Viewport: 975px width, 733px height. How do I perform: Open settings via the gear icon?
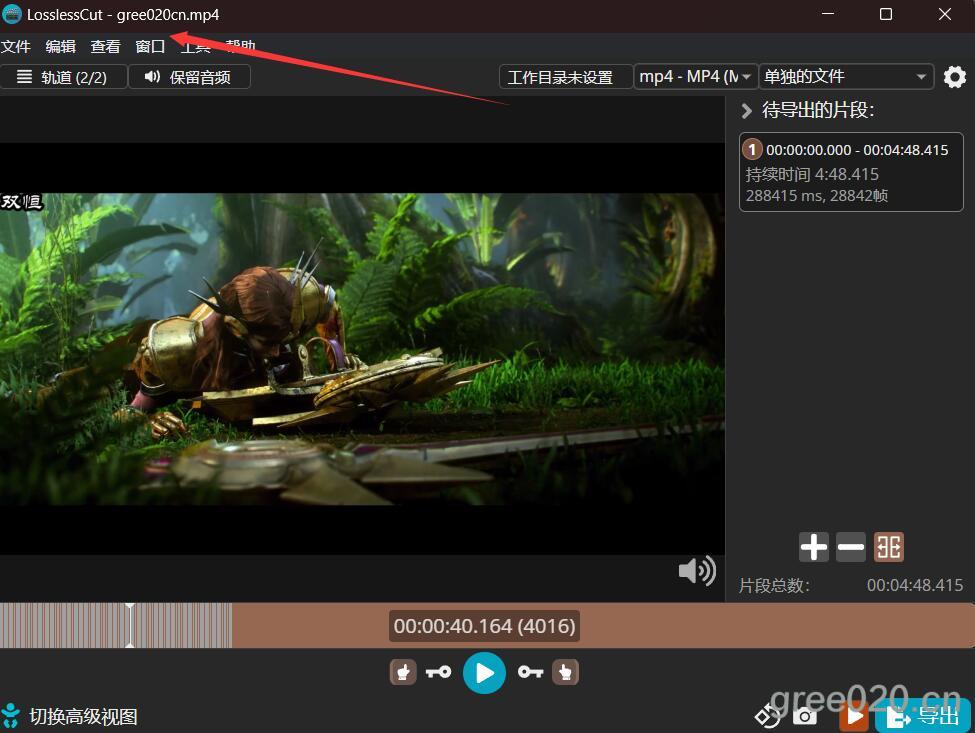coord(955,77)
